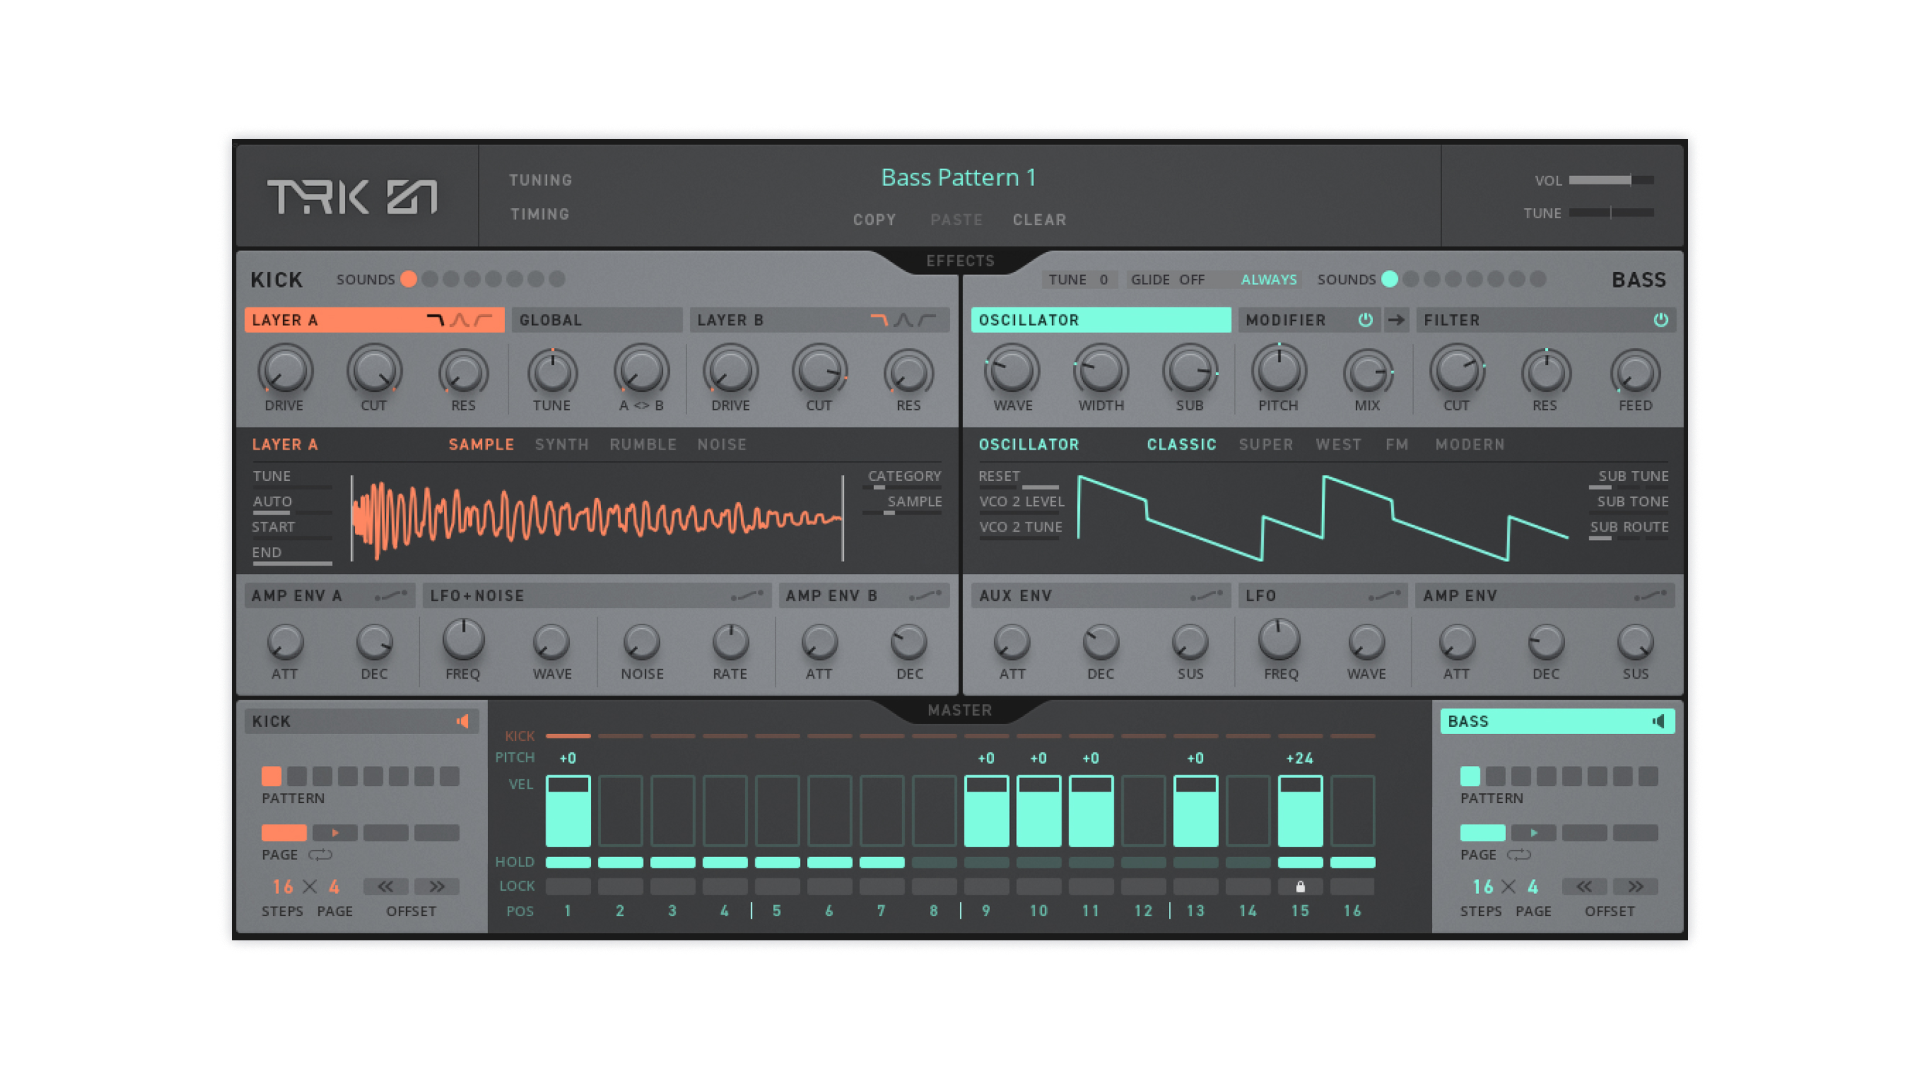Click the Layer A DRIVE knob

285,371
